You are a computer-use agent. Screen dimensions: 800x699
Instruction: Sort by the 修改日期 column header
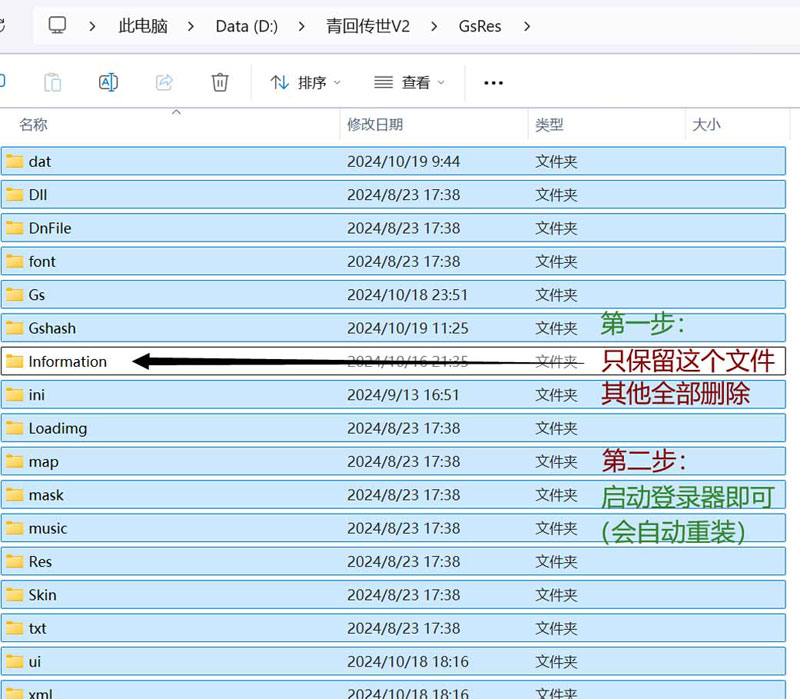(375, 125)
